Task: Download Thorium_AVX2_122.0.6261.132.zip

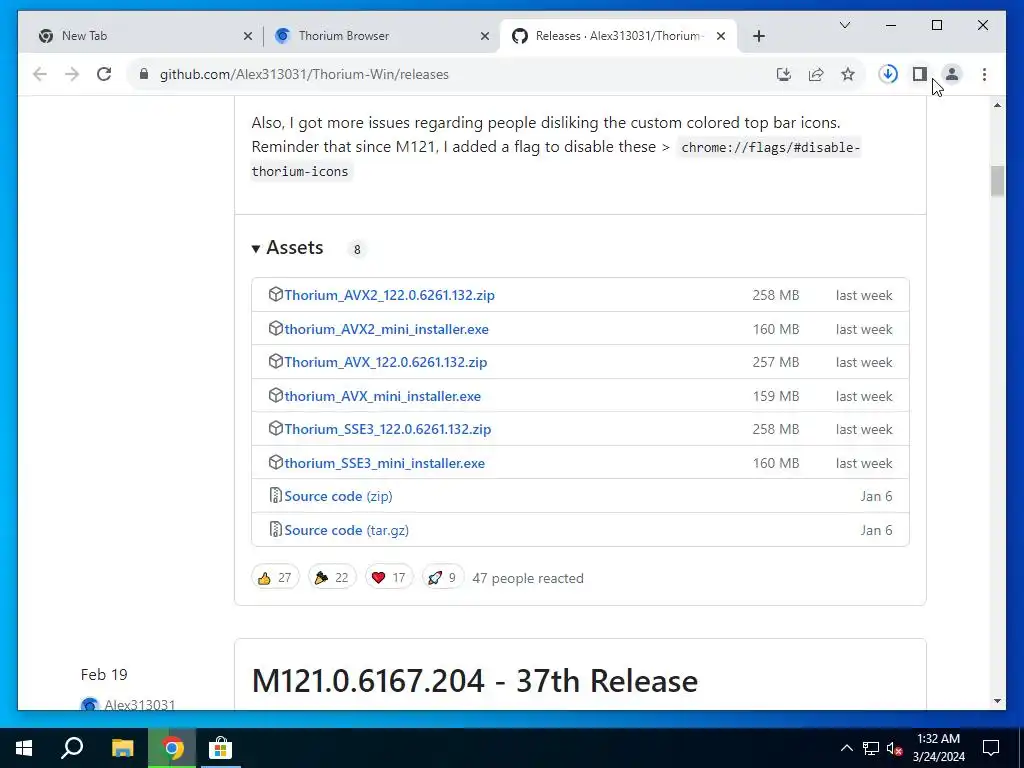Action: 389,295
